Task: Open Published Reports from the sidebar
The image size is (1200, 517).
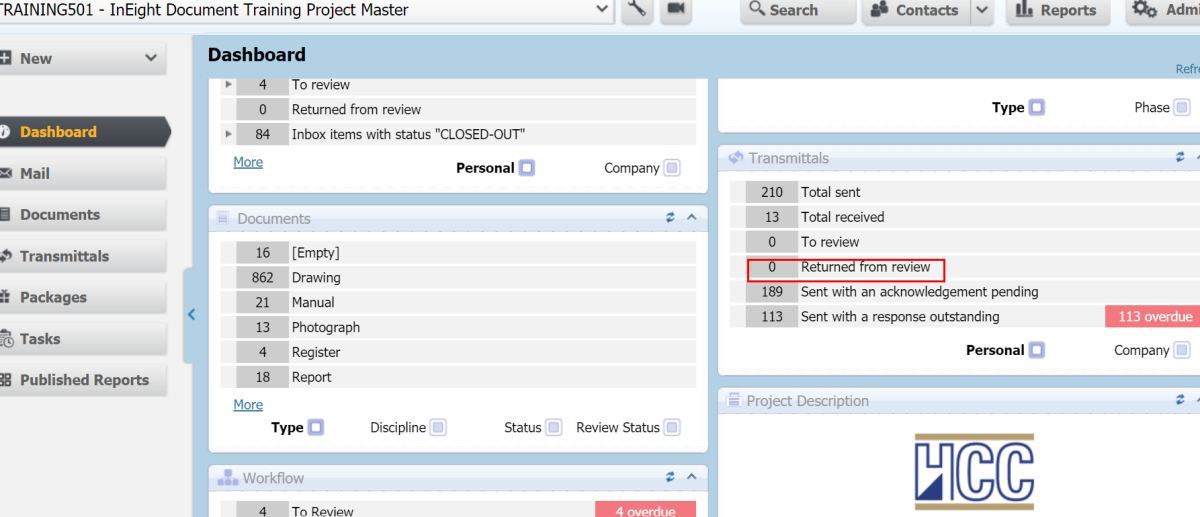Action: pyautogui.click(x=82, y=380)
